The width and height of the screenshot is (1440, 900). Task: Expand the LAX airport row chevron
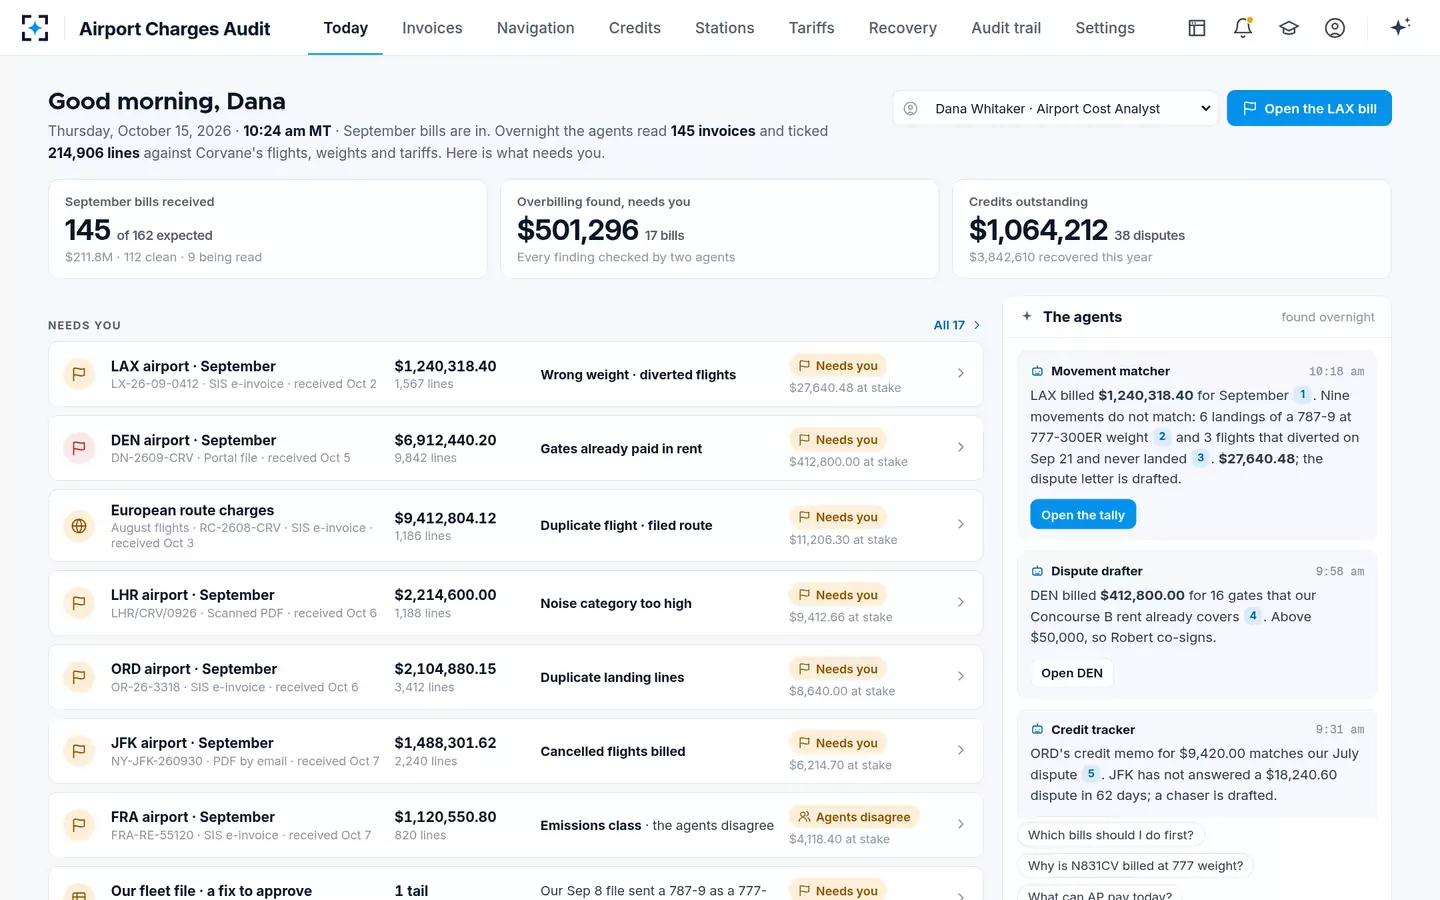[961, 373]
